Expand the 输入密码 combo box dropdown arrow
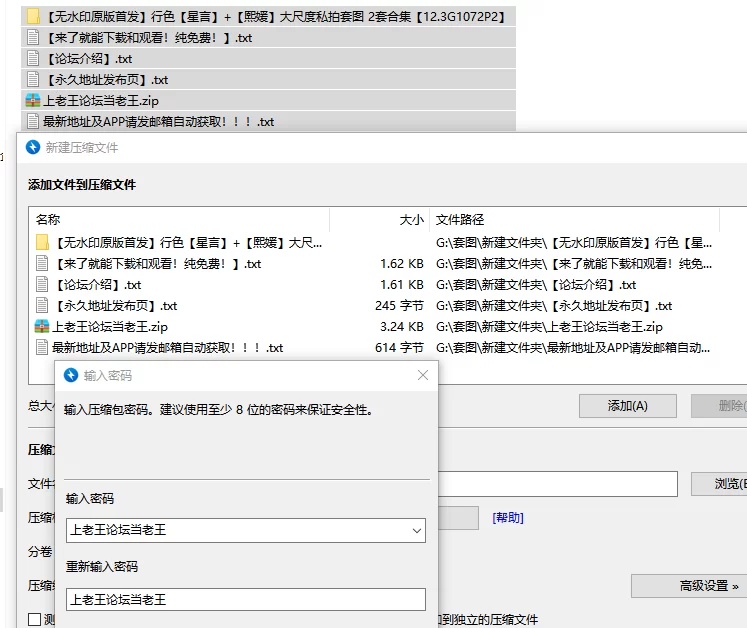 coord(416,531)
